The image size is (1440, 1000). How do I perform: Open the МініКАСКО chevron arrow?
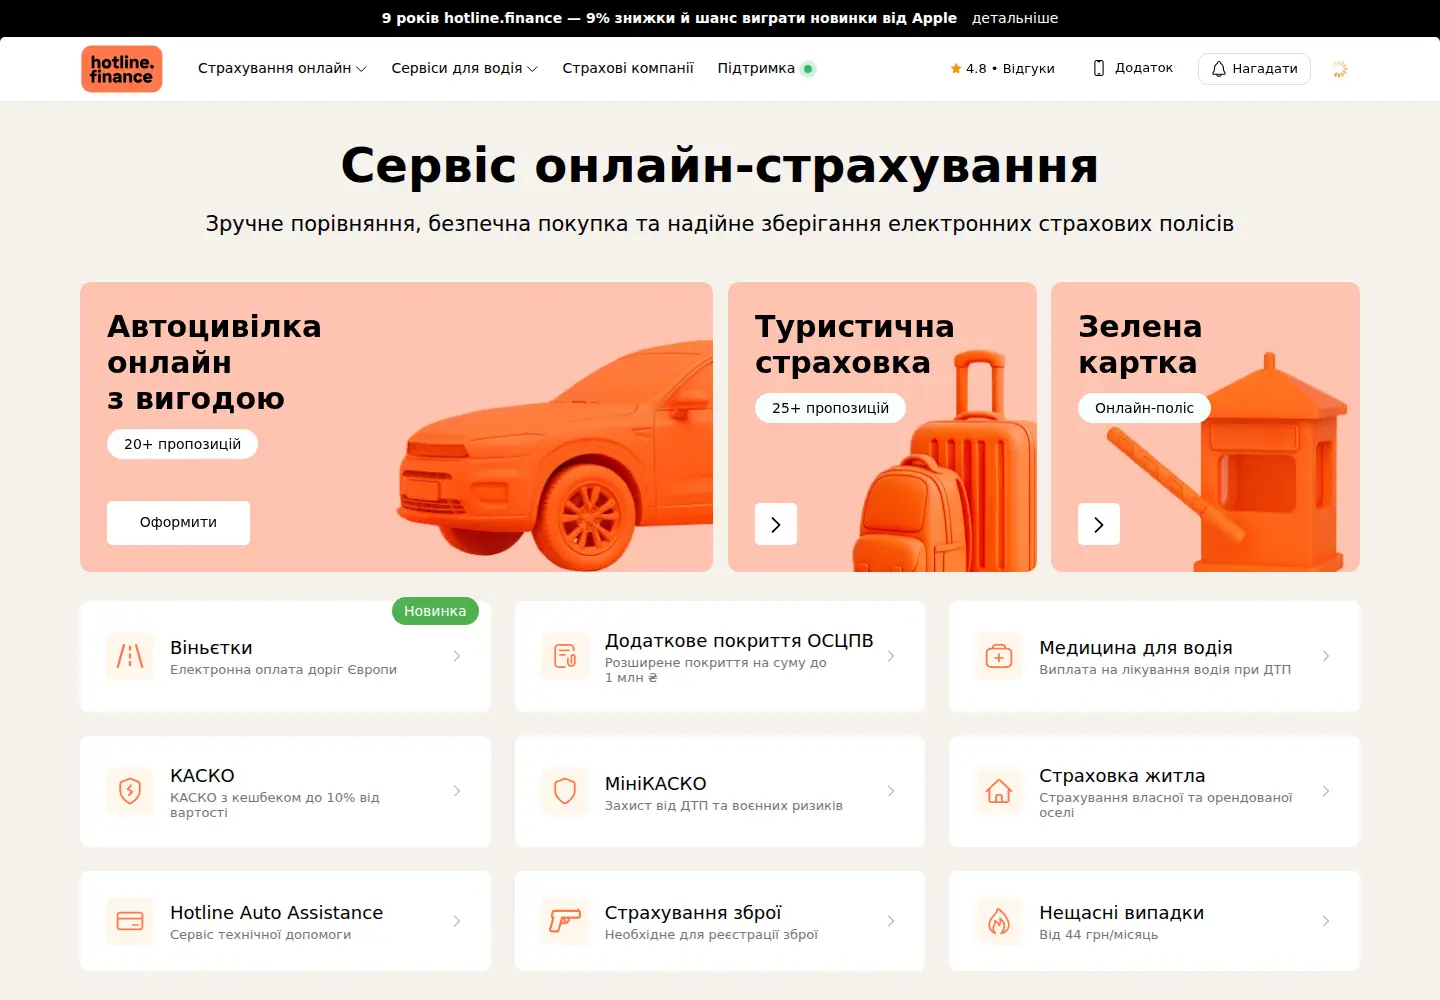(x=891, y=791)
